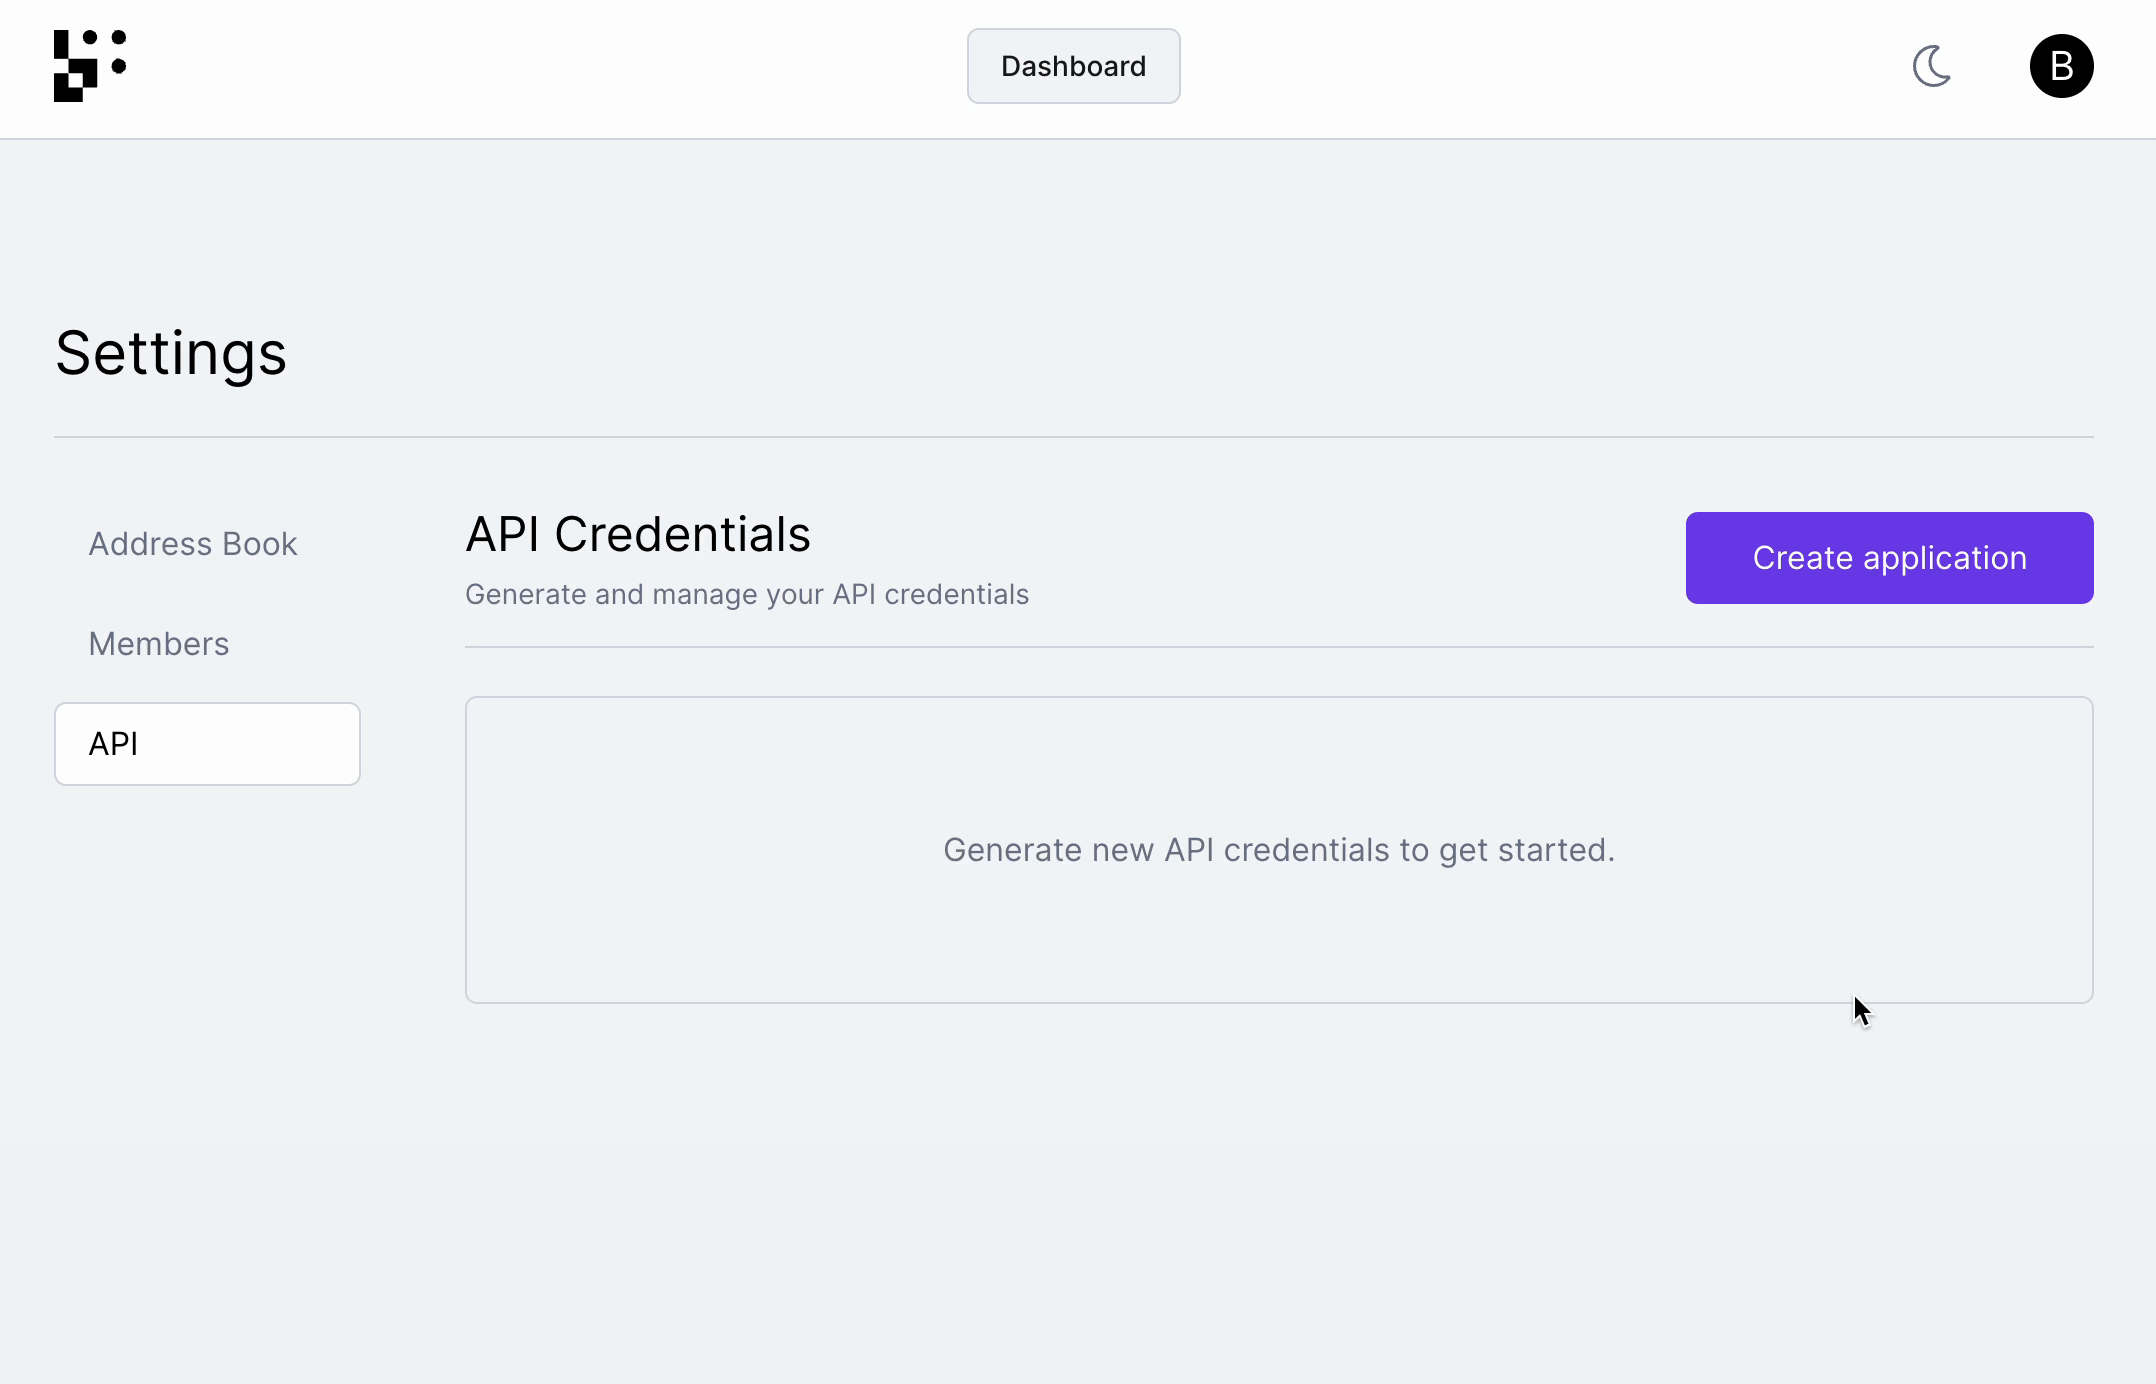Click the Create application button
Screen dimensions: 2156x1384
(1889, 558)
